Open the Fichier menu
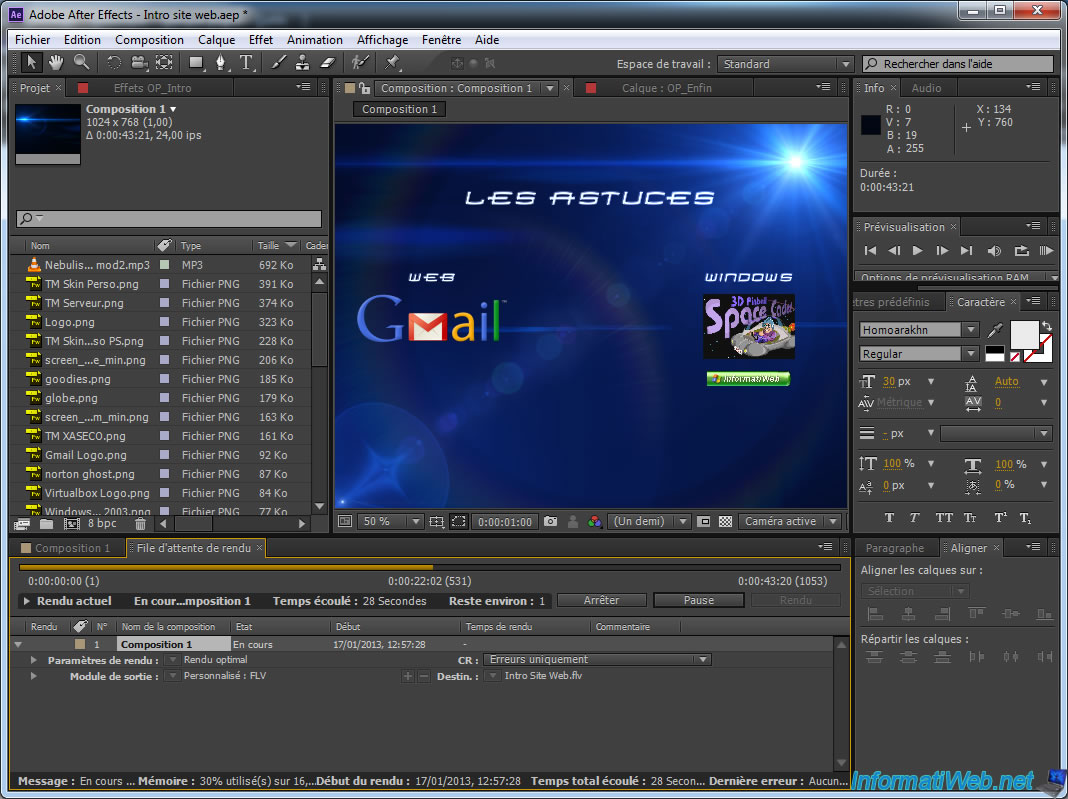The width and height of the screenshot is (1068, 799). pos(33,40)
